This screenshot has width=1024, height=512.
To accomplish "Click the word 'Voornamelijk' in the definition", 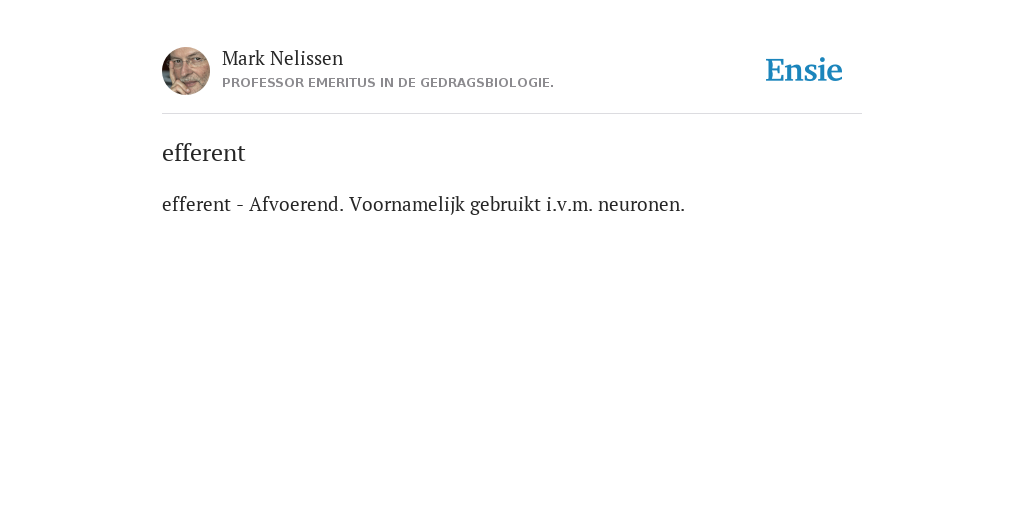I will 407,204.
